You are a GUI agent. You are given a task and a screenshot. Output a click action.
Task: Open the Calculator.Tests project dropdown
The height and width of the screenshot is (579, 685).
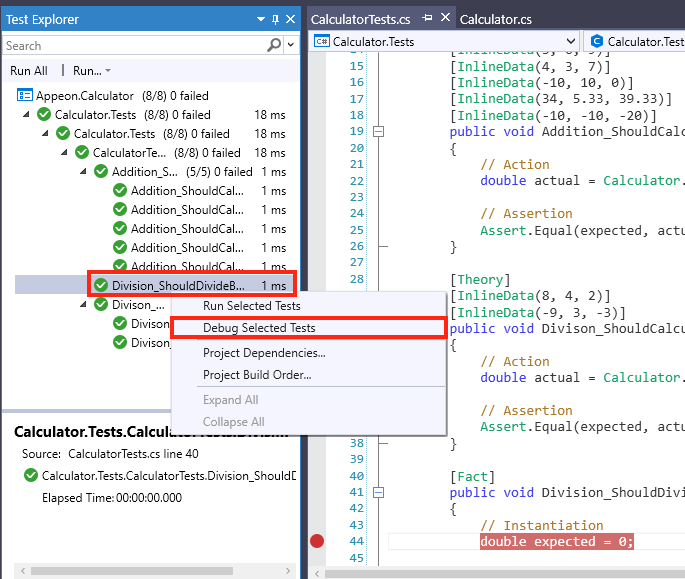(x=571, y=42)
